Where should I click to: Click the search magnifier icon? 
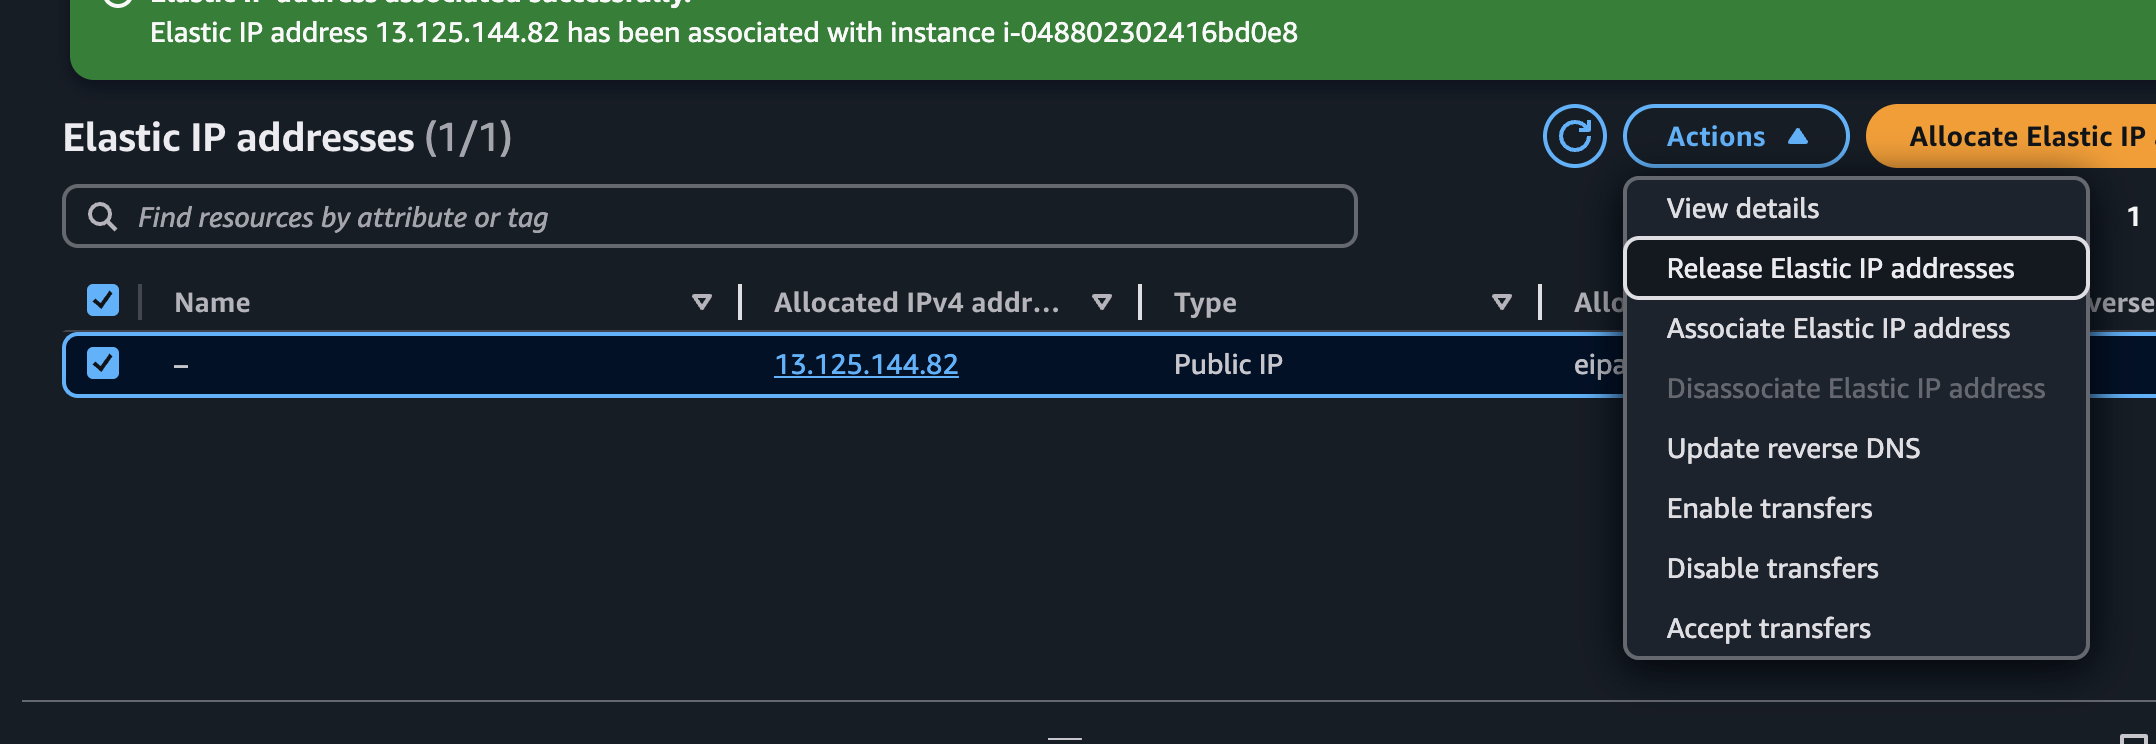tap(102, 216)
